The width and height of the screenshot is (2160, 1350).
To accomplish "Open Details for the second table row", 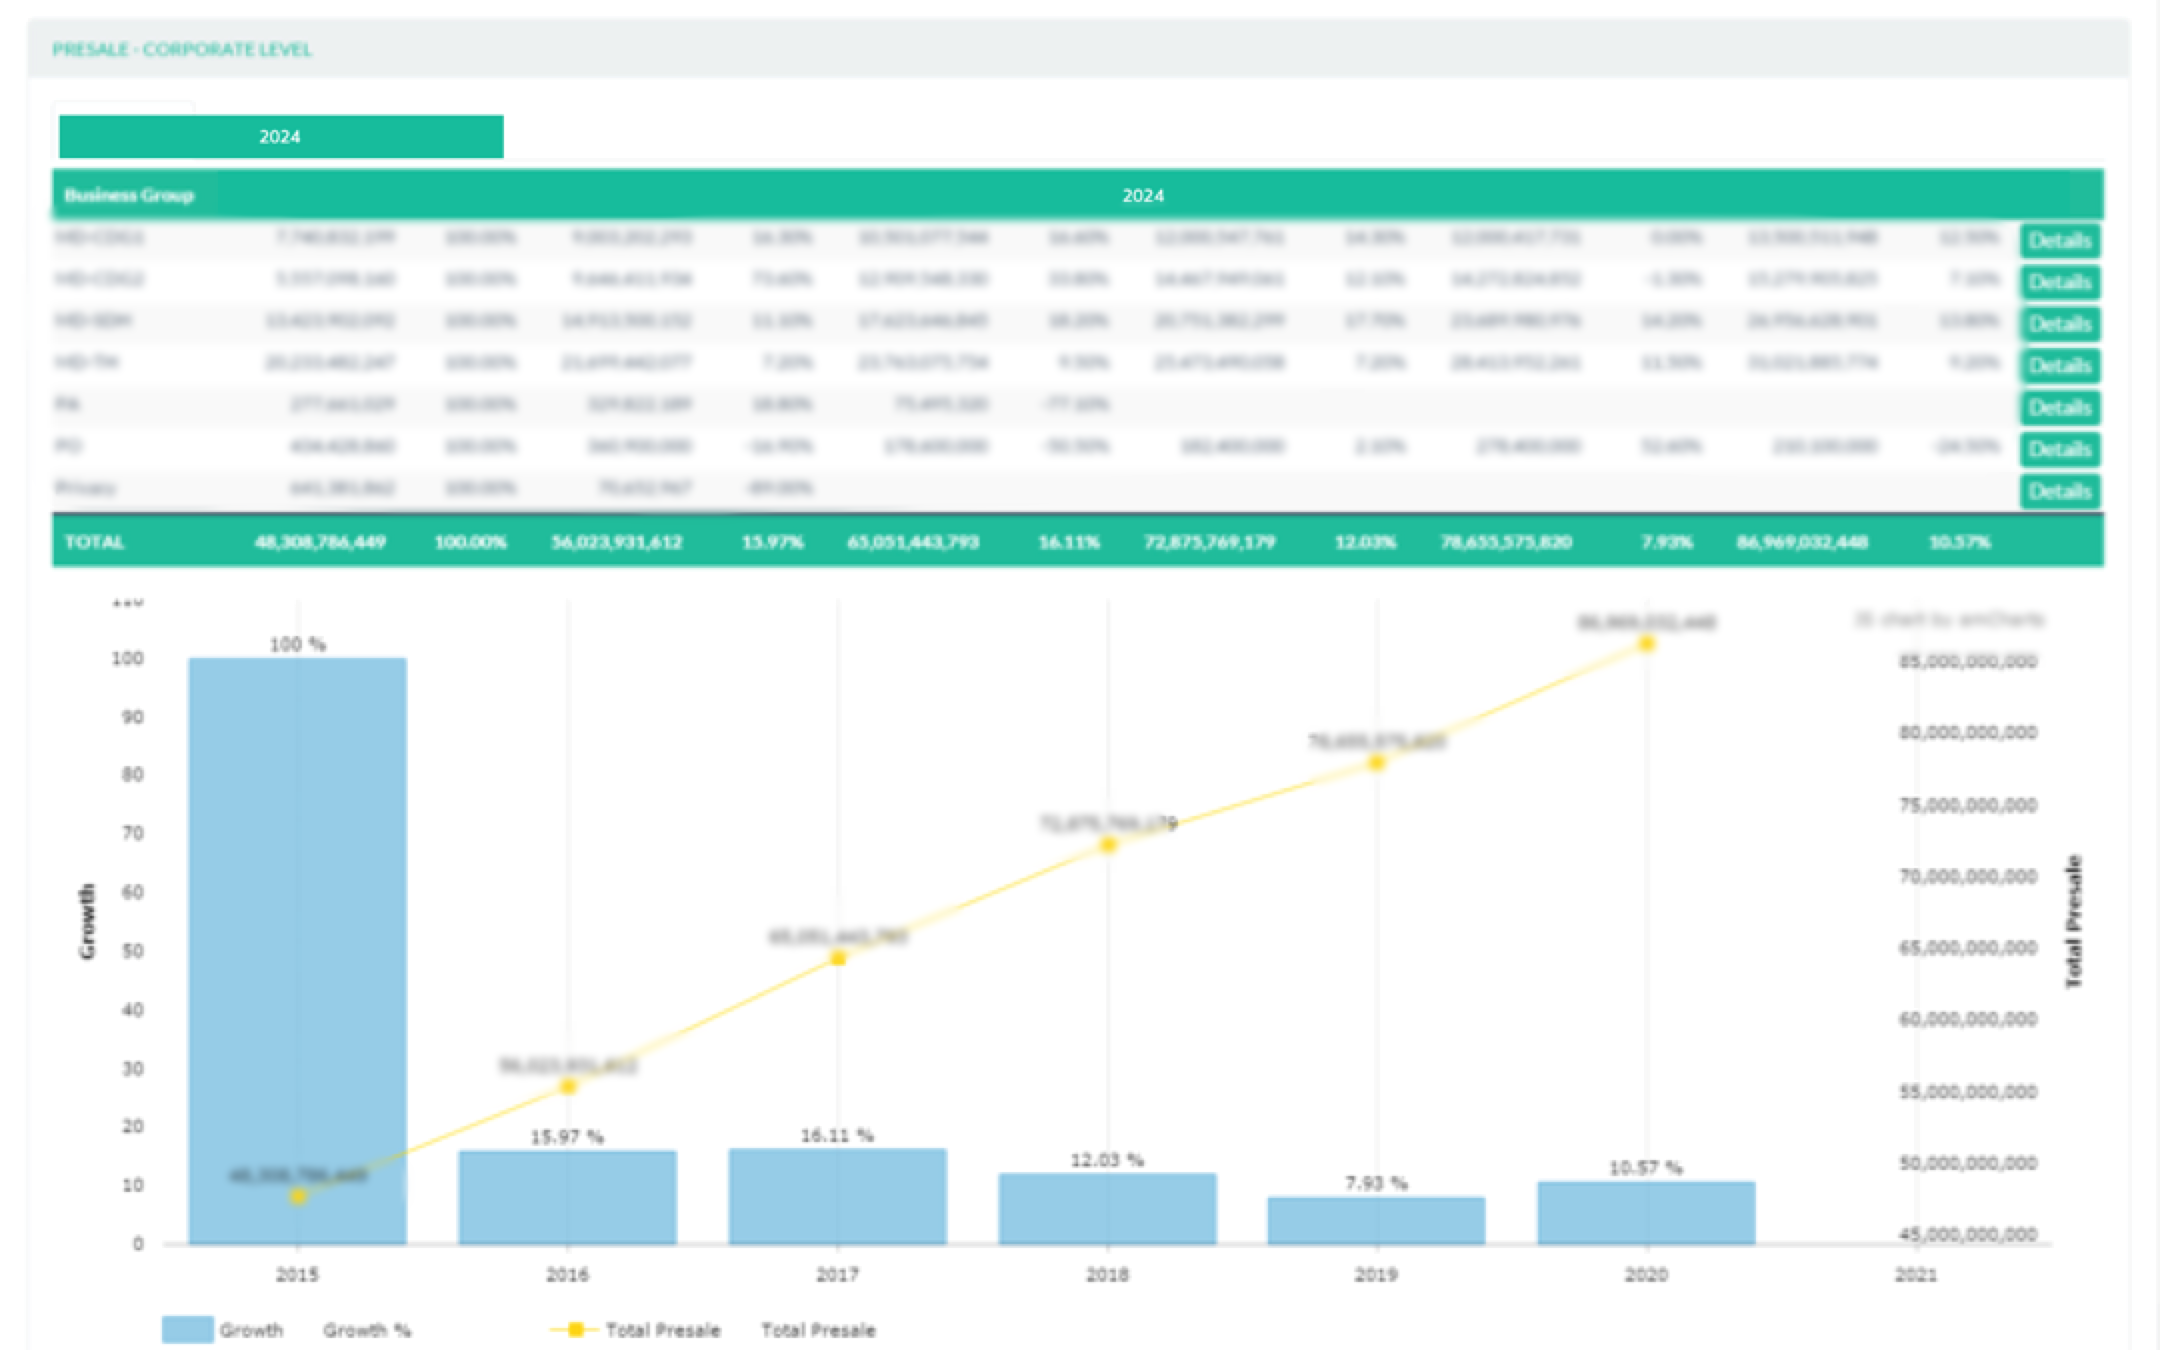I will tap(2059, 283).
